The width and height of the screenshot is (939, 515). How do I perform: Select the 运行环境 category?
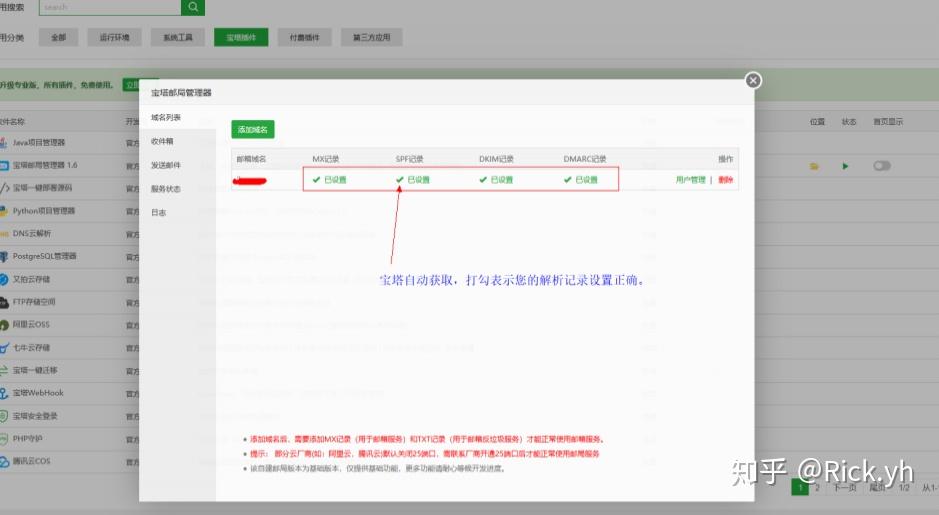tap(114, 37)
